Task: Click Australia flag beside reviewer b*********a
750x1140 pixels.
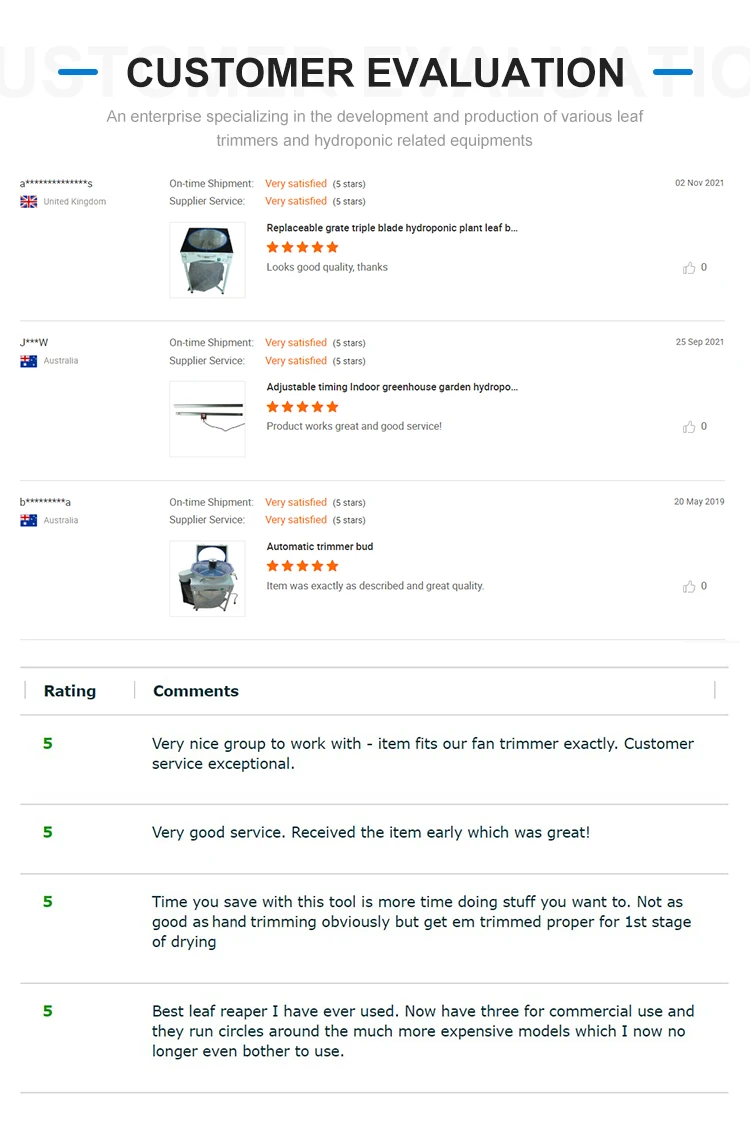Action: 29,520
